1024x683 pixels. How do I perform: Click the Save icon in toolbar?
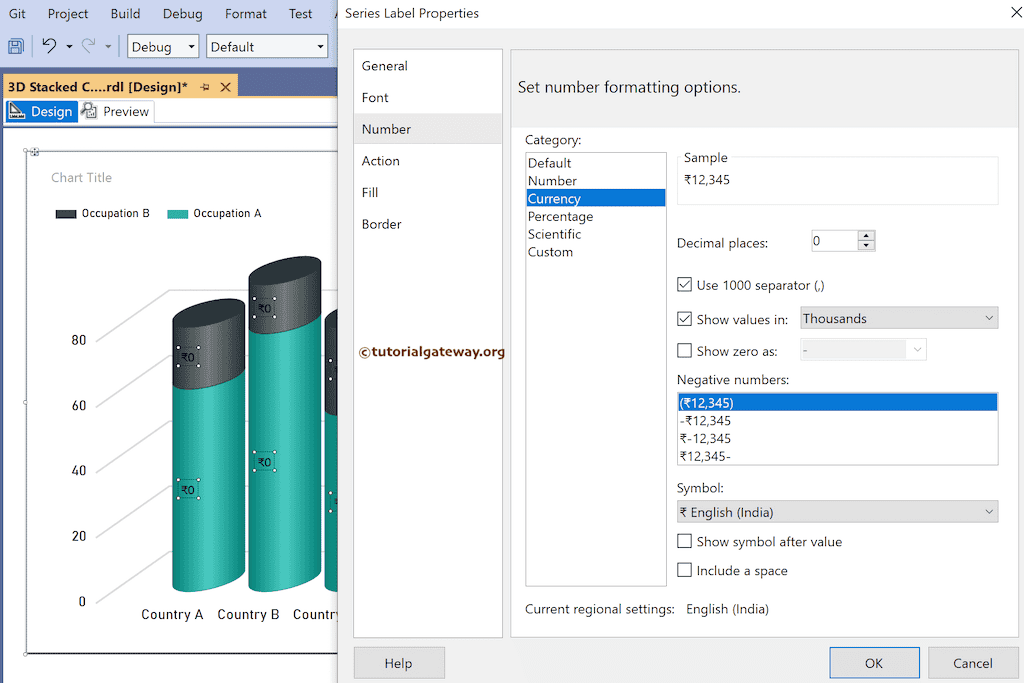[16, 46]
